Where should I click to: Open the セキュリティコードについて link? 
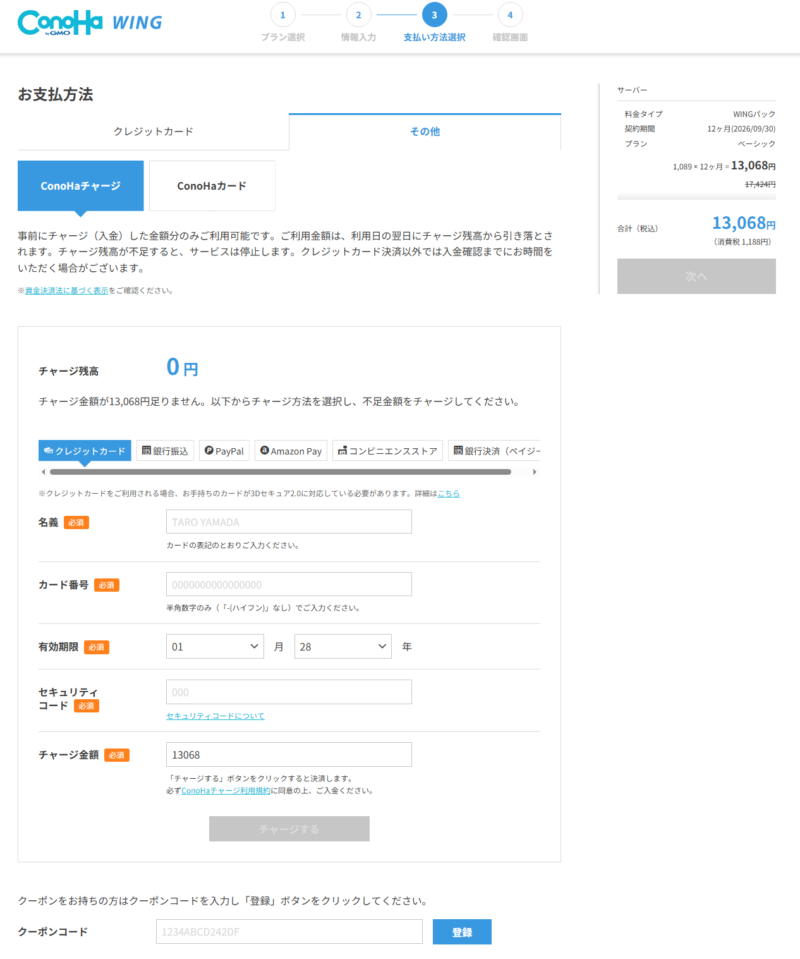click(x=215, y=716)
